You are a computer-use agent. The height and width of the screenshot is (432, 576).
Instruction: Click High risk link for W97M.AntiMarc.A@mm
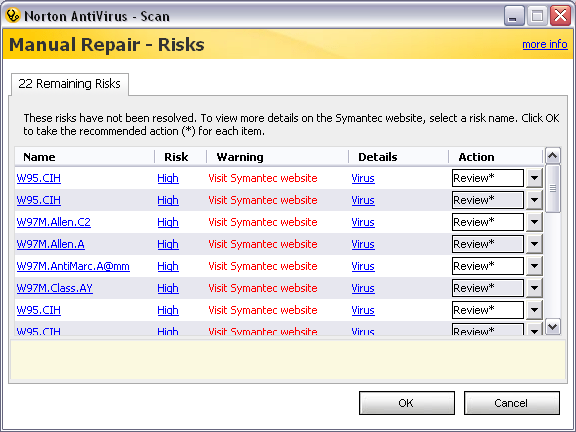click(x=168, y=266)
